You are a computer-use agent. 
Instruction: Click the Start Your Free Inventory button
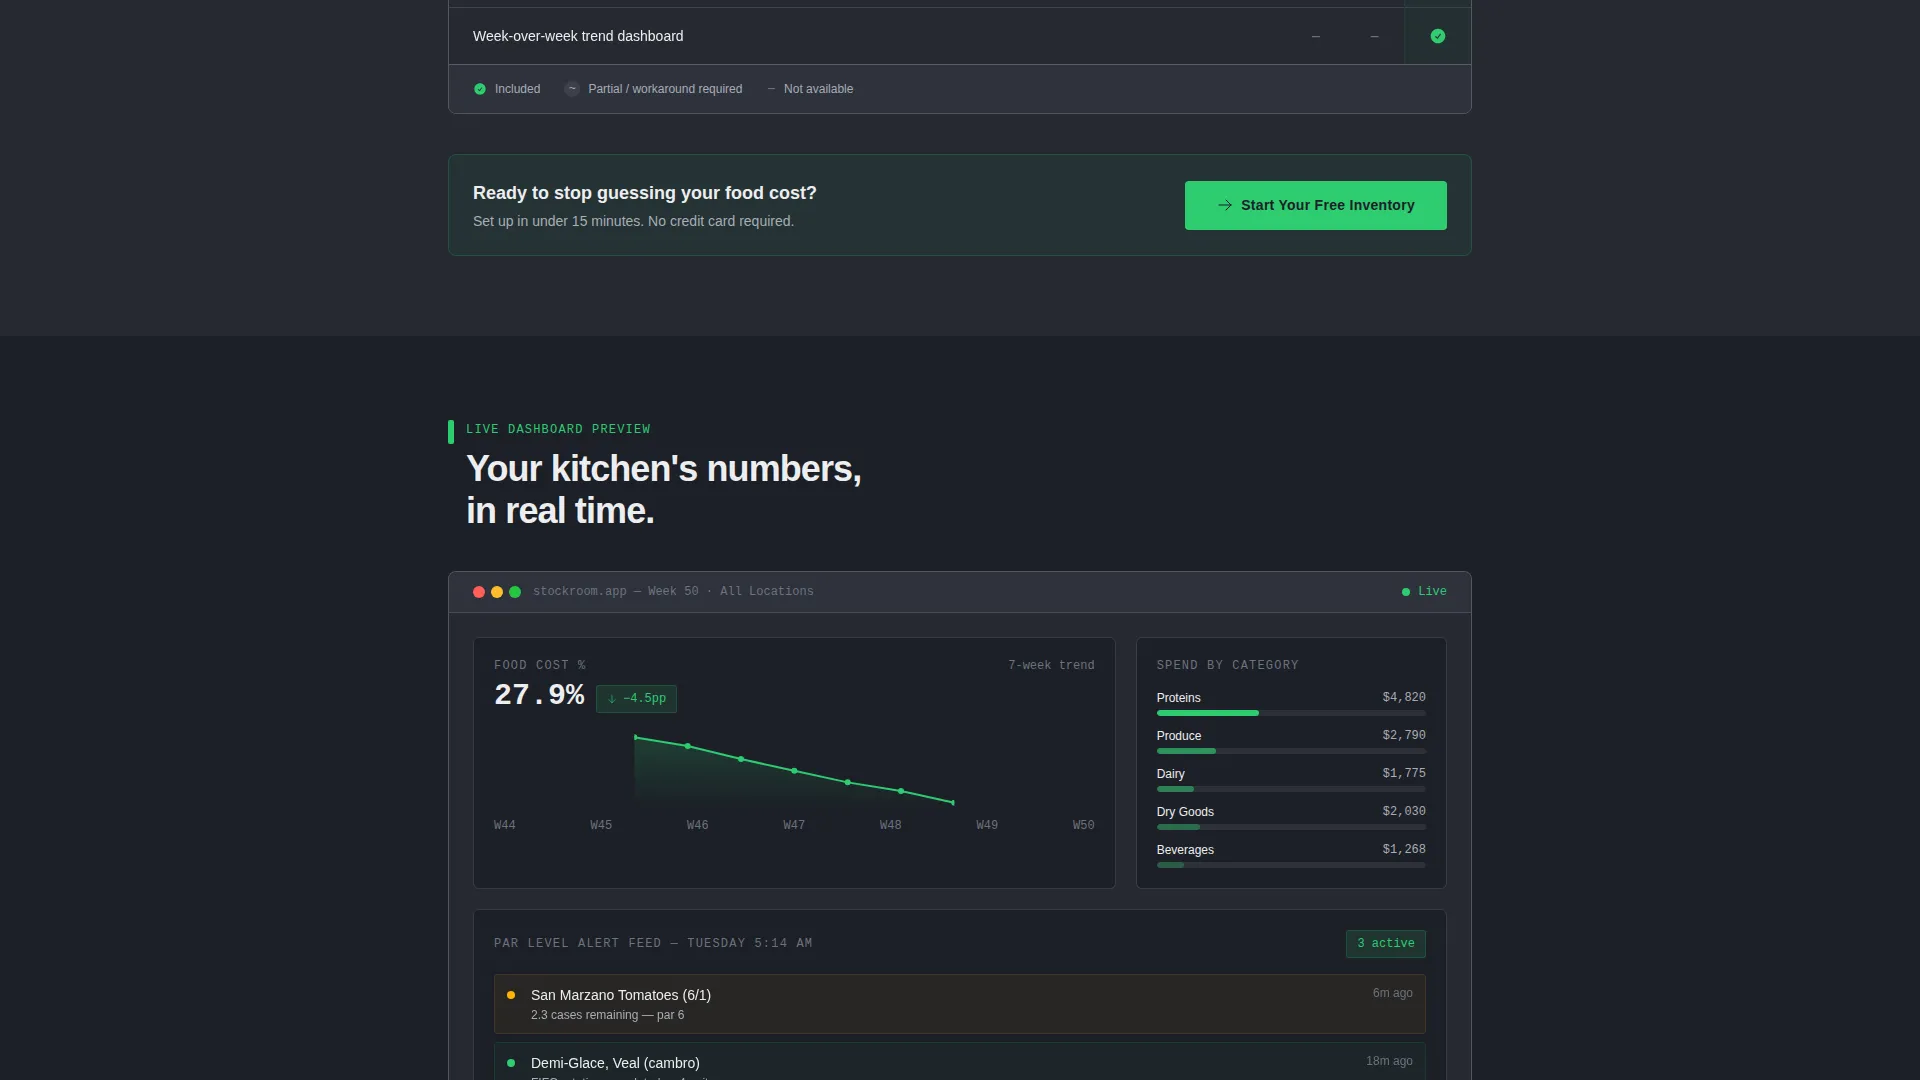click(x=1315, y=205)
